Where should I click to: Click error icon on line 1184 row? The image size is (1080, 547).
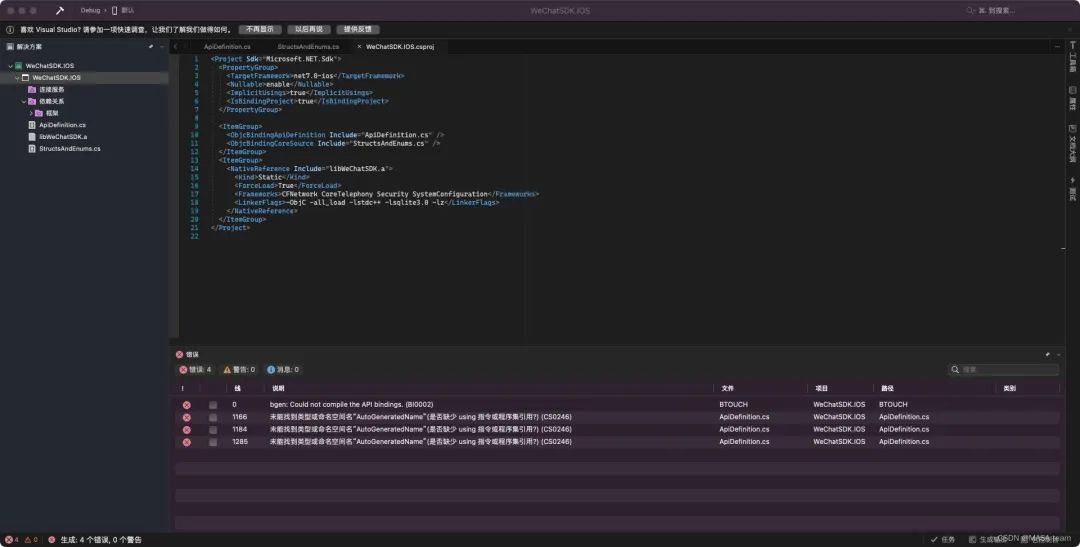187,430
